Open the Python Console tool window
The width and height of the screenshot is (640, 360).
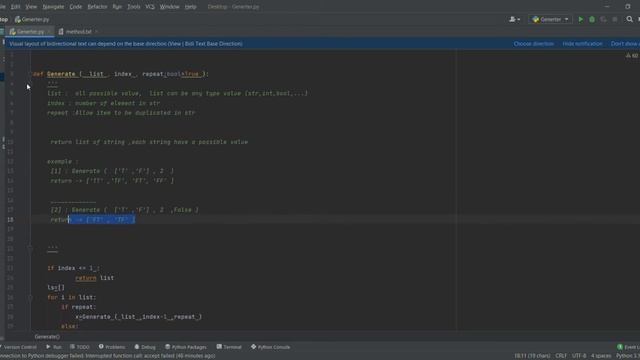(270, 347)
